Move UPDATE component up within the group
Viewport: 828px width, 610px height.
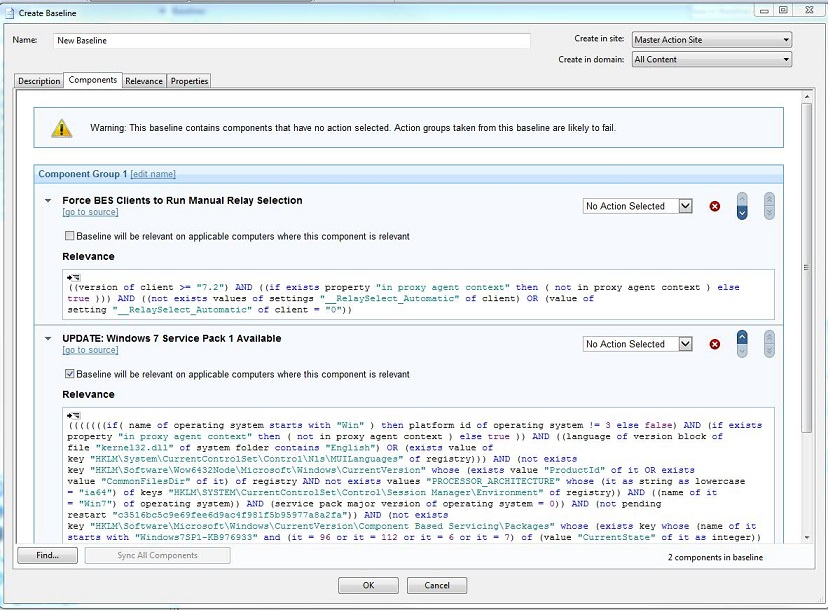741,337
